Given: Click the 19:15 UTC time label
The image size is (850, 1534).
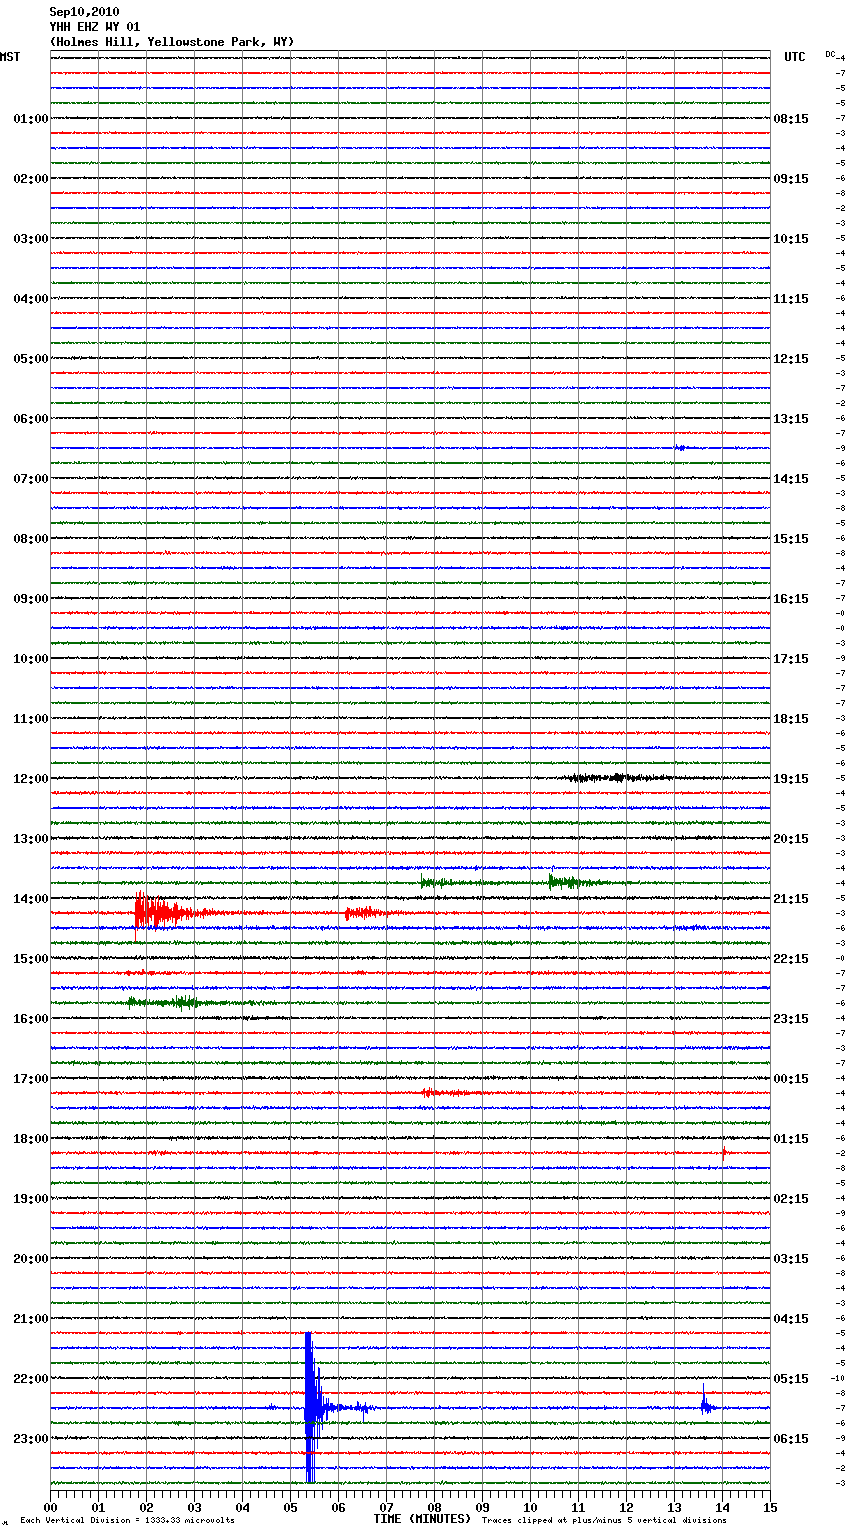Looking at the screenshot, I should [x=791, y=779].
